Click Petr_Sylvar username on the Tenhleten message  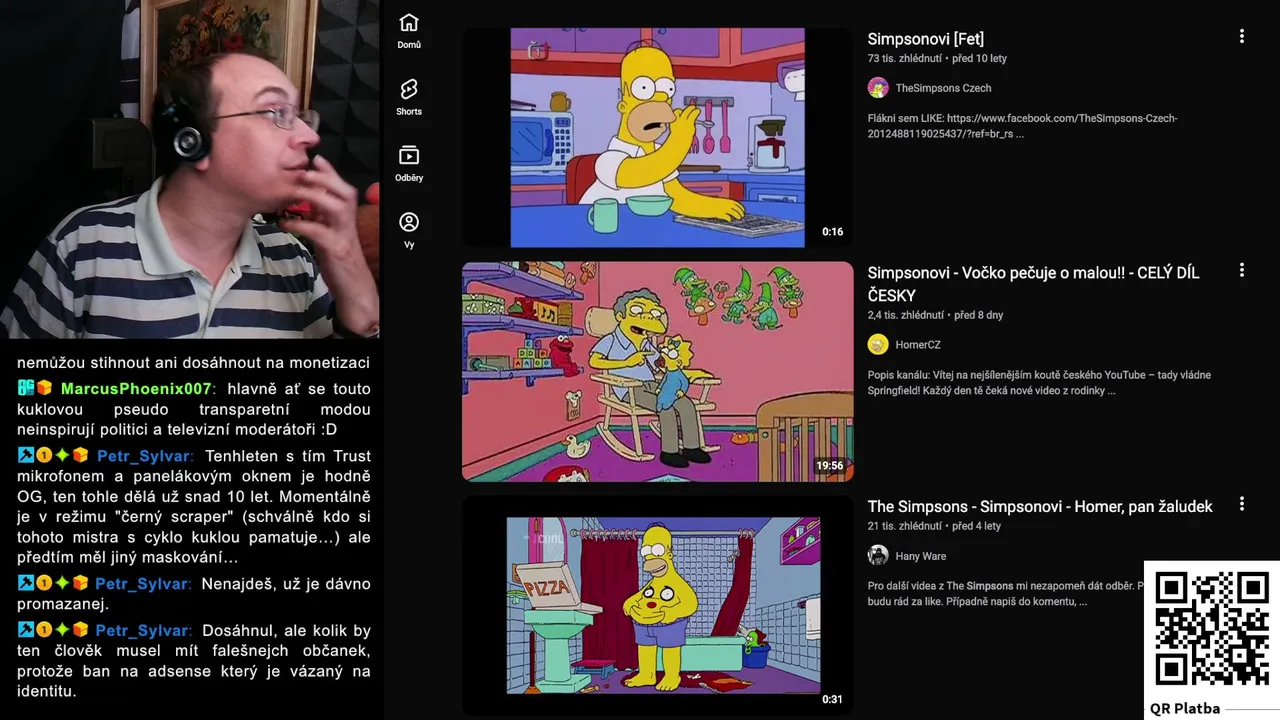click(142, 456)
